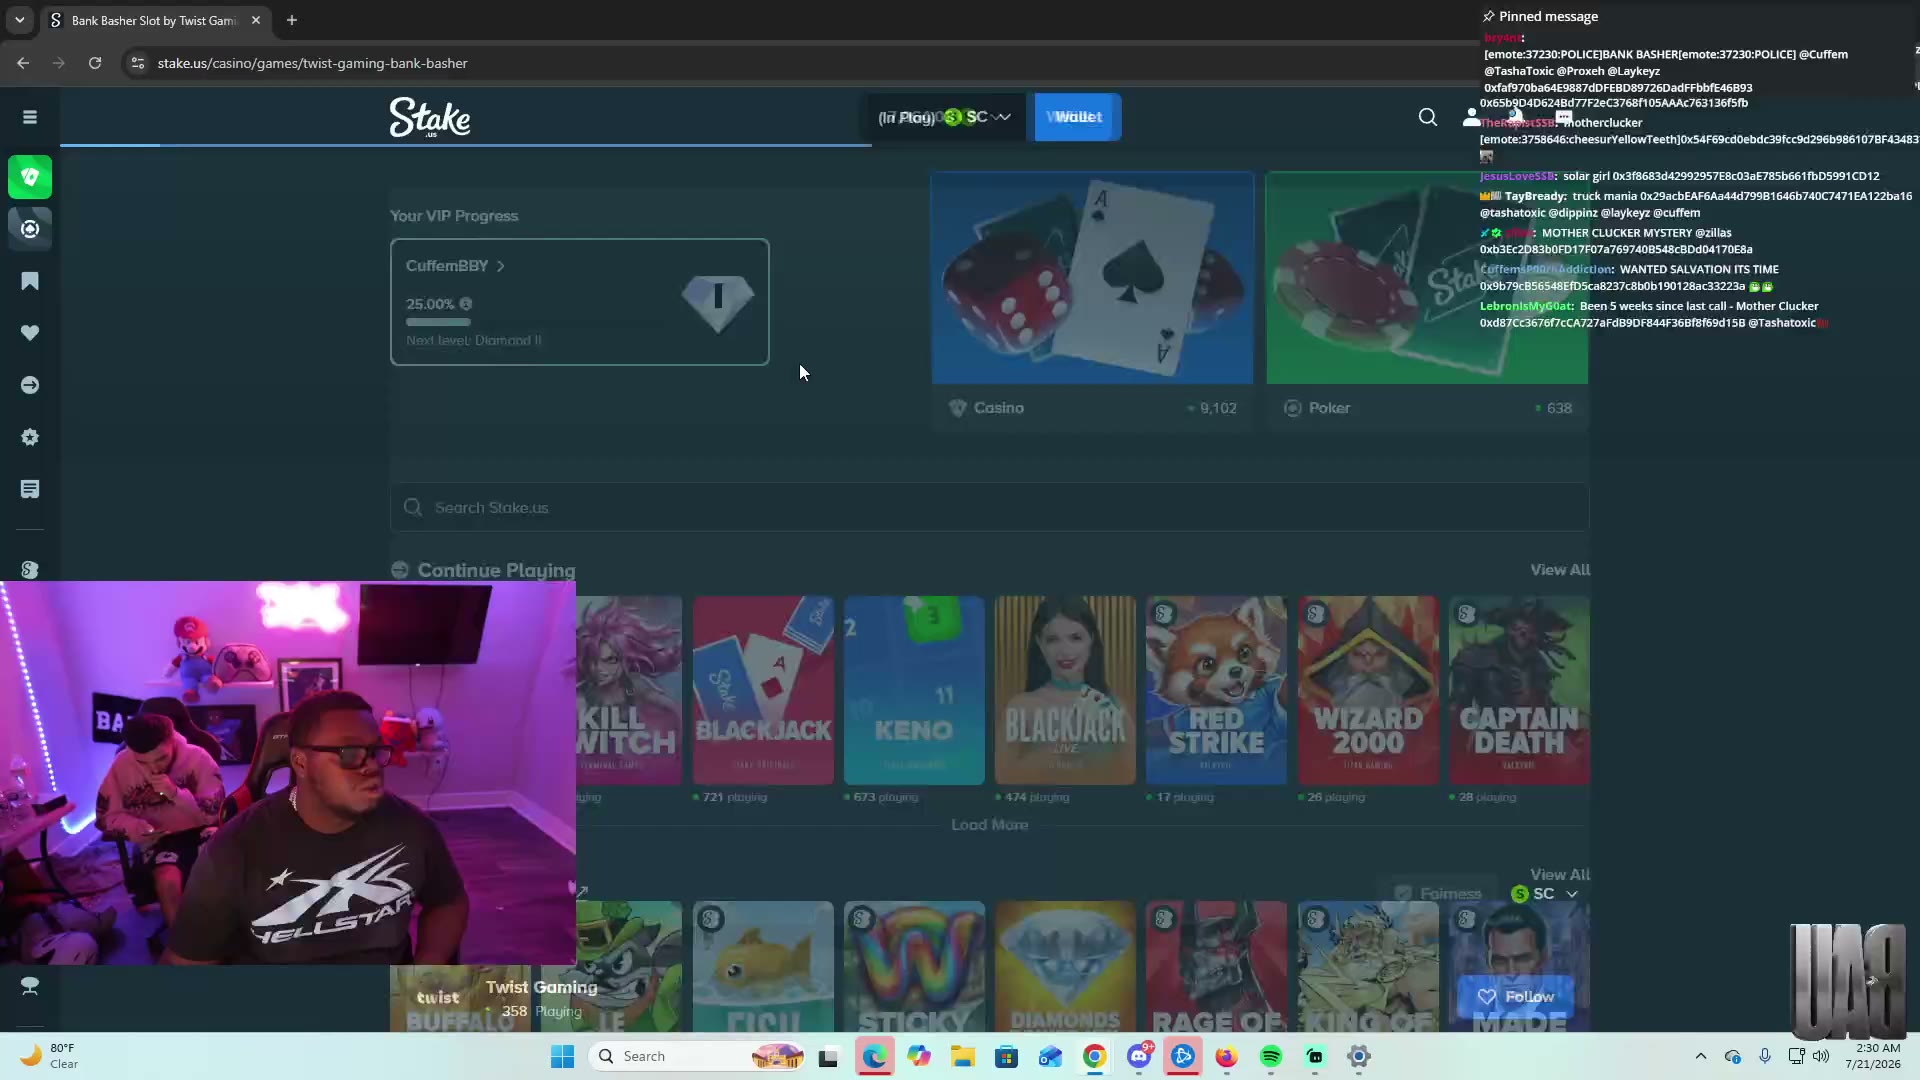Click the Wallet button
Viewport: 1920px width, 1080px height.
tap(1078, 117)
